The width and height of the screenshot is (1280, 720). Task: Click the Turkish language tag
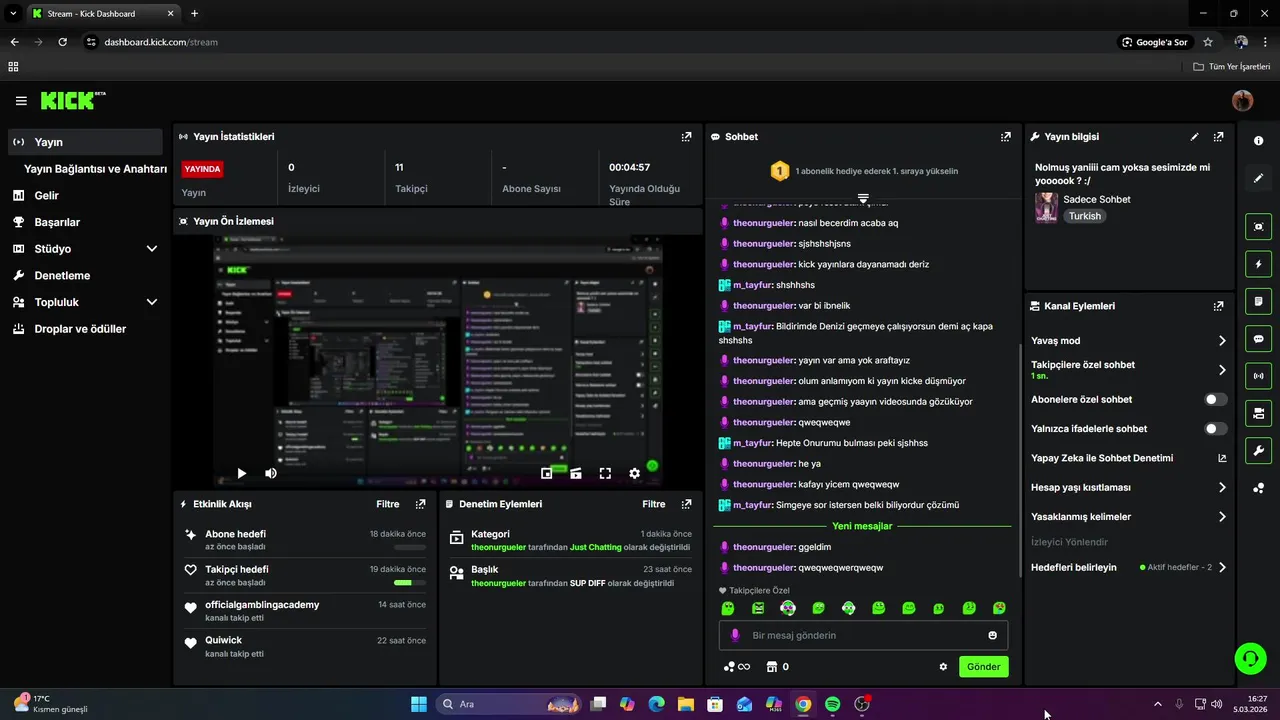(x=1085, y=216)
